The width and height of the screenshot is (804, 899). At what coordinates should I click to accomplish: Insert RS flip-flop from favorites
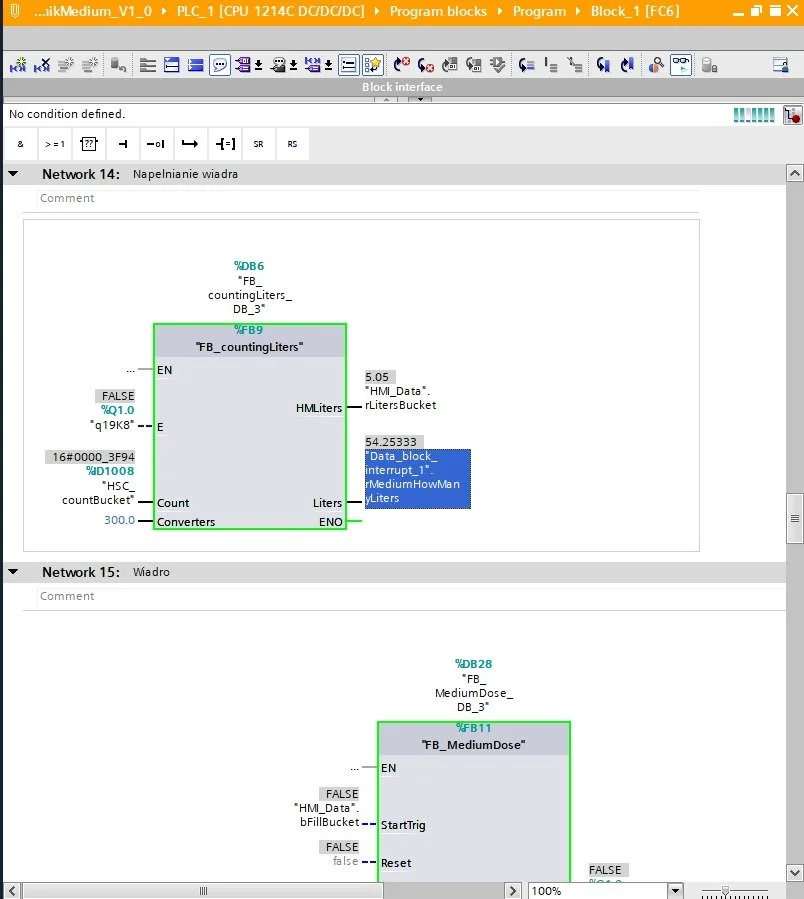292,144
